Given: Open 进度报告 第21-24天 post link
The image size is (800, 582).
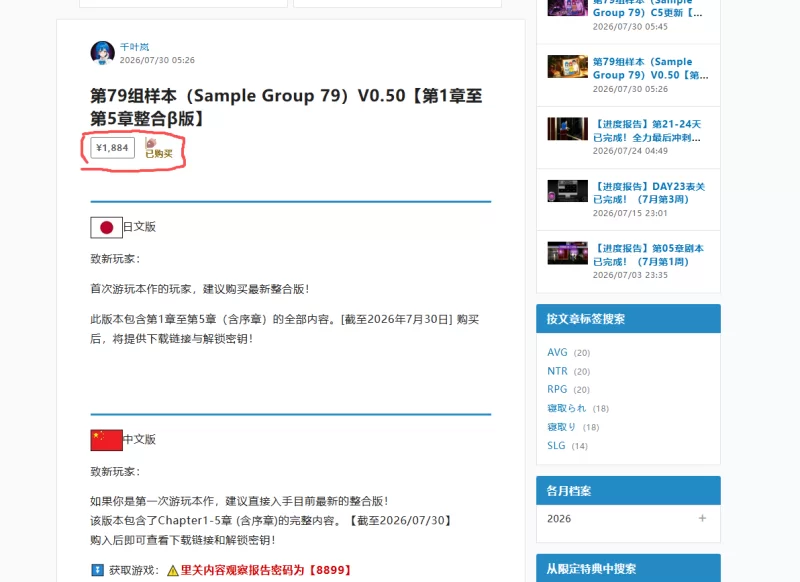Looking at the screenshot, I should click(647, 131).
